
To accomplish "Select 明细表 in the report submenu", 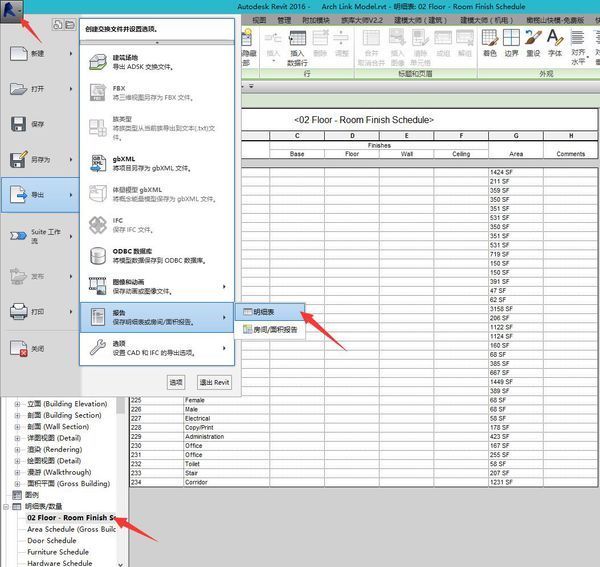I will coord(263,312).
